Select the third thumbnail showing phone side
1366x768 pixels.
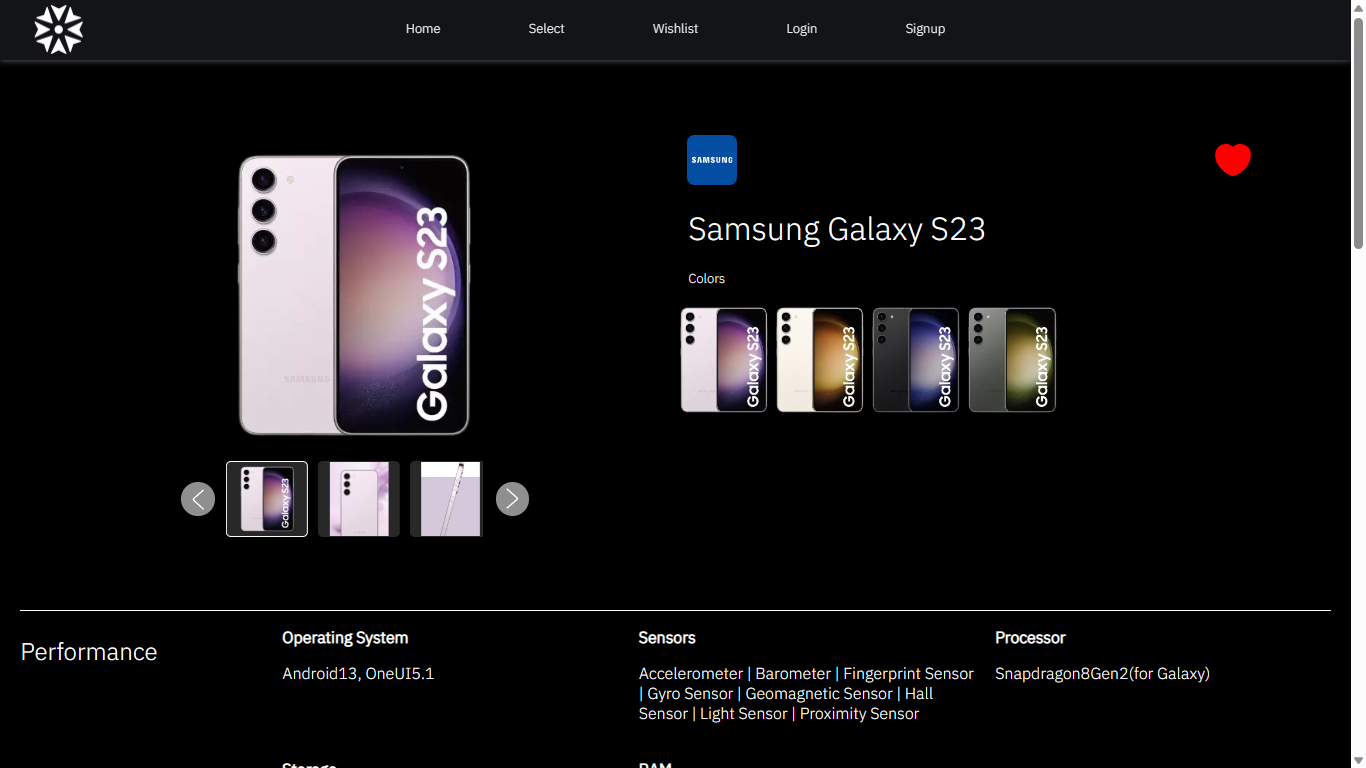446,499
